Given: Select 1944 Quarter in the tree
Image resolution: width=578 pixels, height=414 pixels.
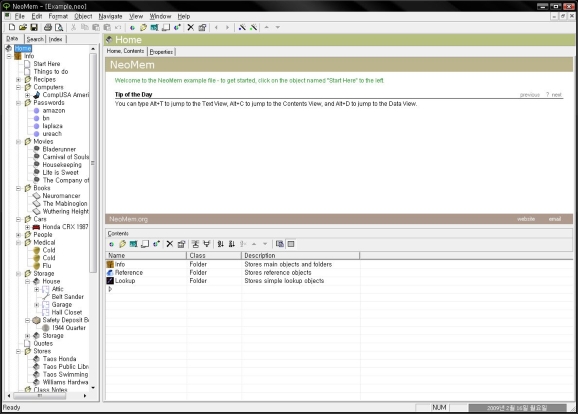Looking at the screenshot, I should click(x=69, y=328).
